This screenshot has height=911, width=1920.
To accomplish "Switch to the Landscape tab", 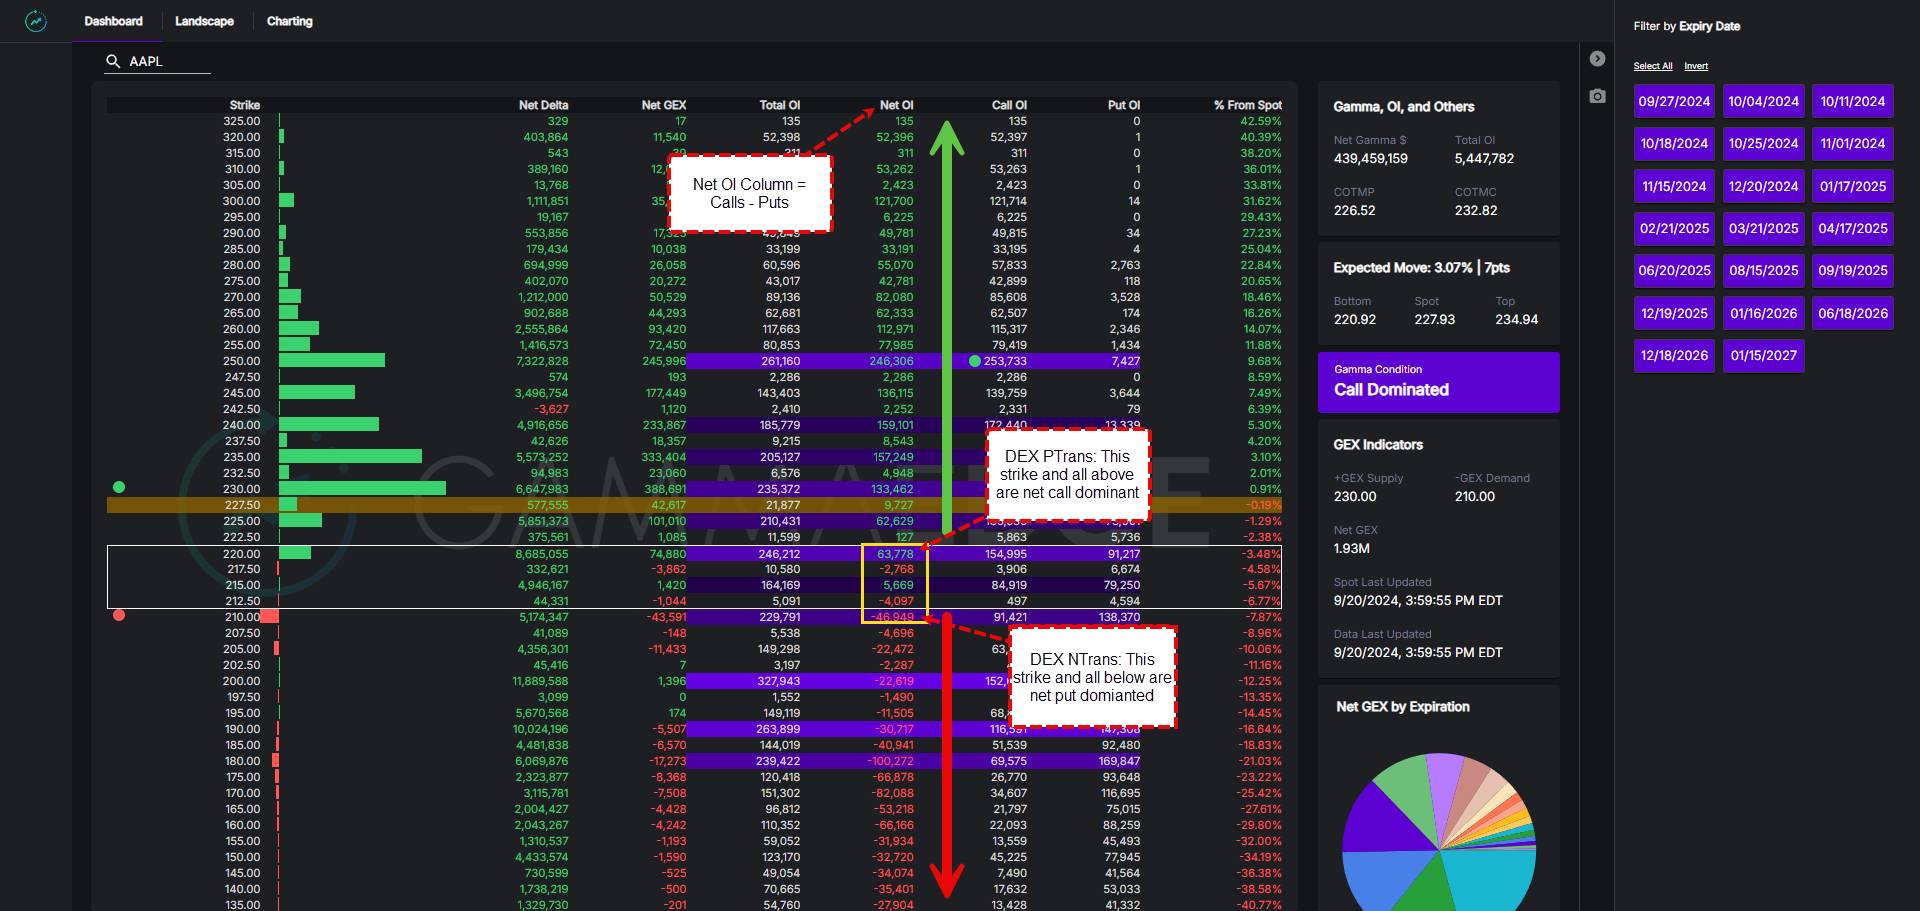I will point(204,21).
